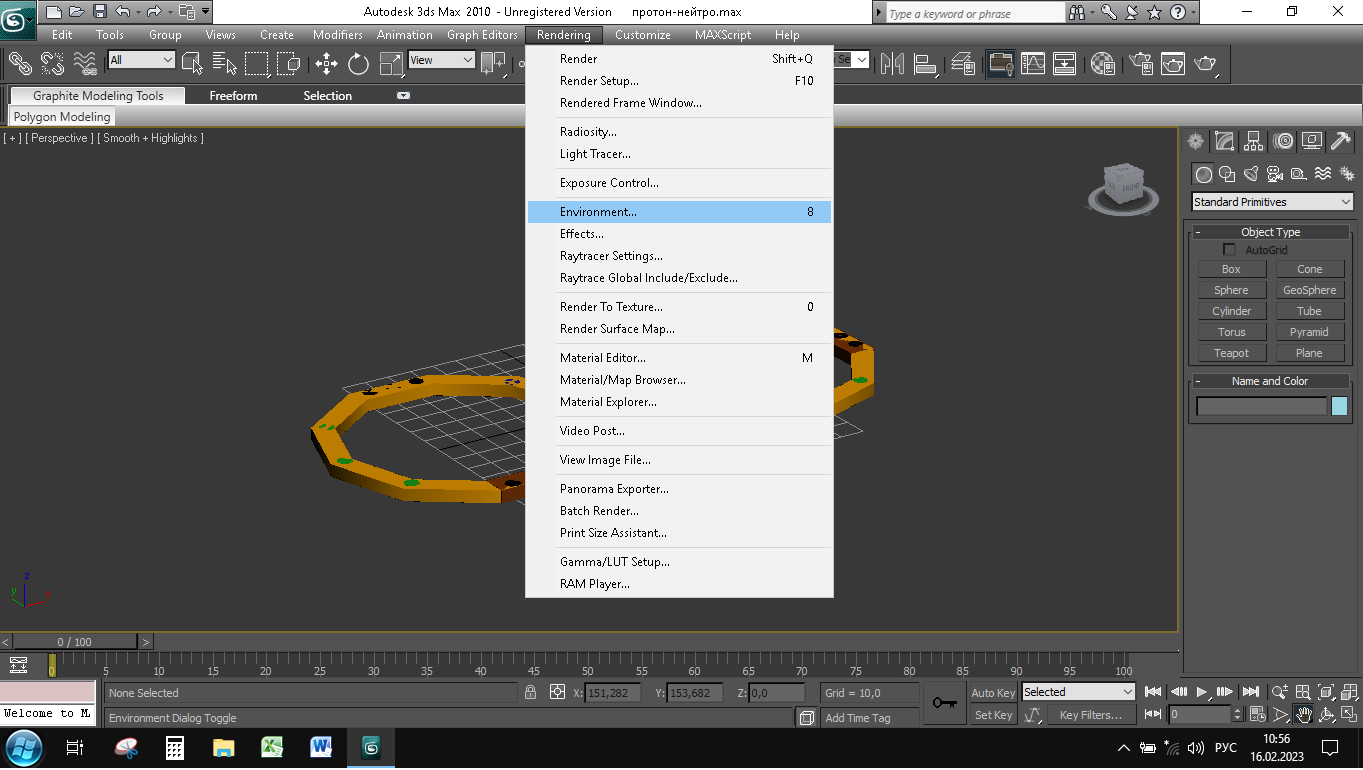This screenshot has height=770, width=1363.
Task: Click the Teapot primitive button
Action: 1231,353
